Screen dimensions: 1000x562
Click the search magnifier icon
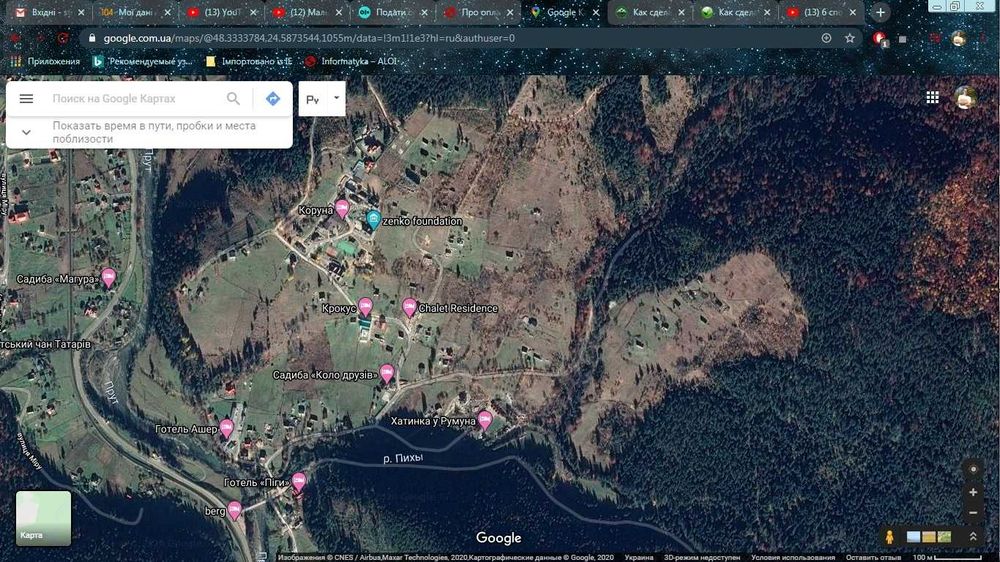click(x=233, y=99)
